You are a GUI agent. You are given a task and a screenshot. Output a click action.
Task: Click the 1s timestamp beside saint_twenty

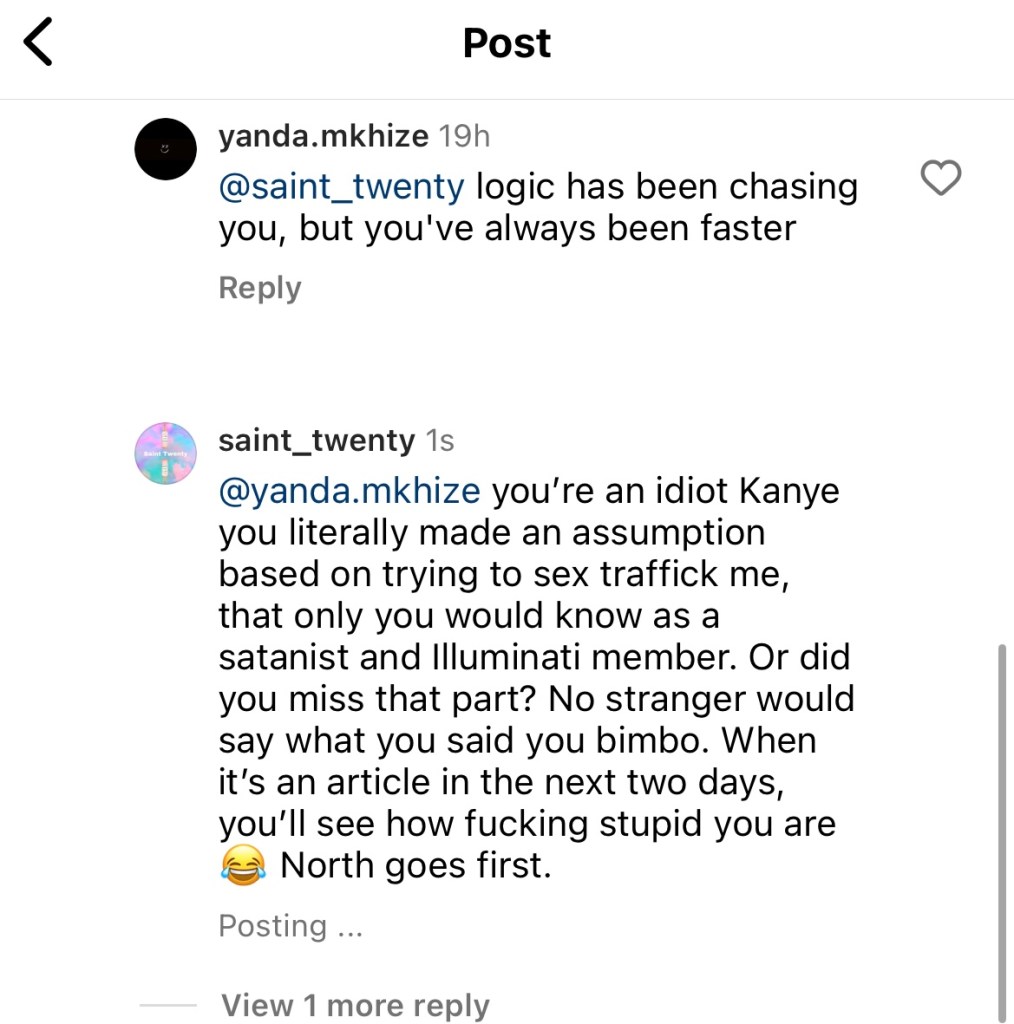coord(441,440)
